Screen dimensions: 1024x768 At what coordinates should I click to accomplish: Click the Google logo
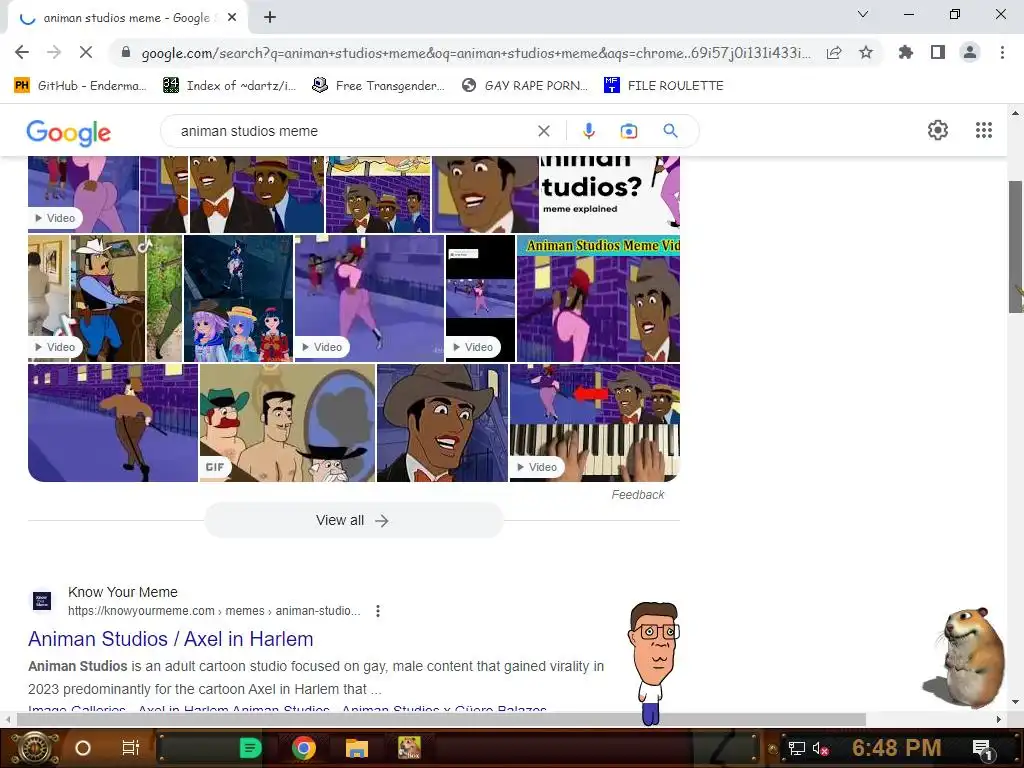(x=69, y=133)
